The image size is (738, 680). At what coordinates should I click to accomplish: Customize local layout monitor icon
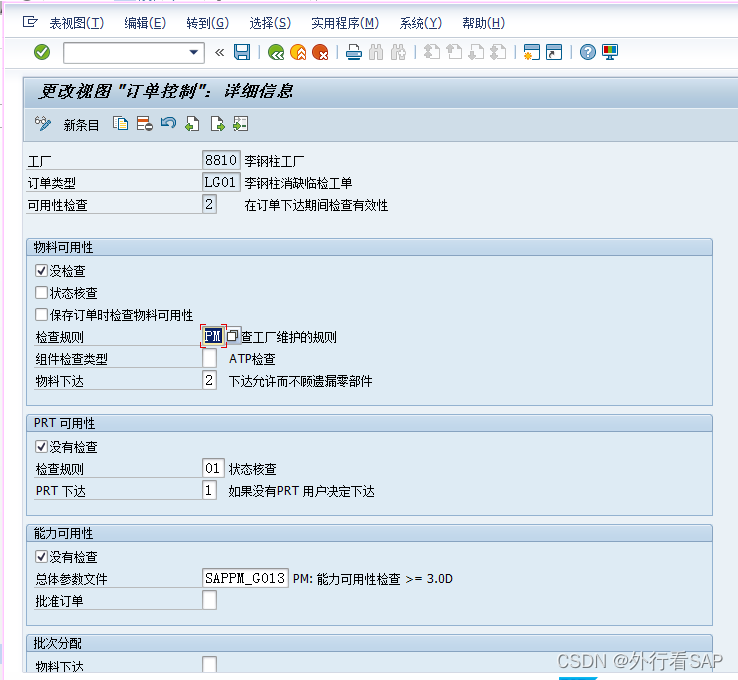(610, 52)
